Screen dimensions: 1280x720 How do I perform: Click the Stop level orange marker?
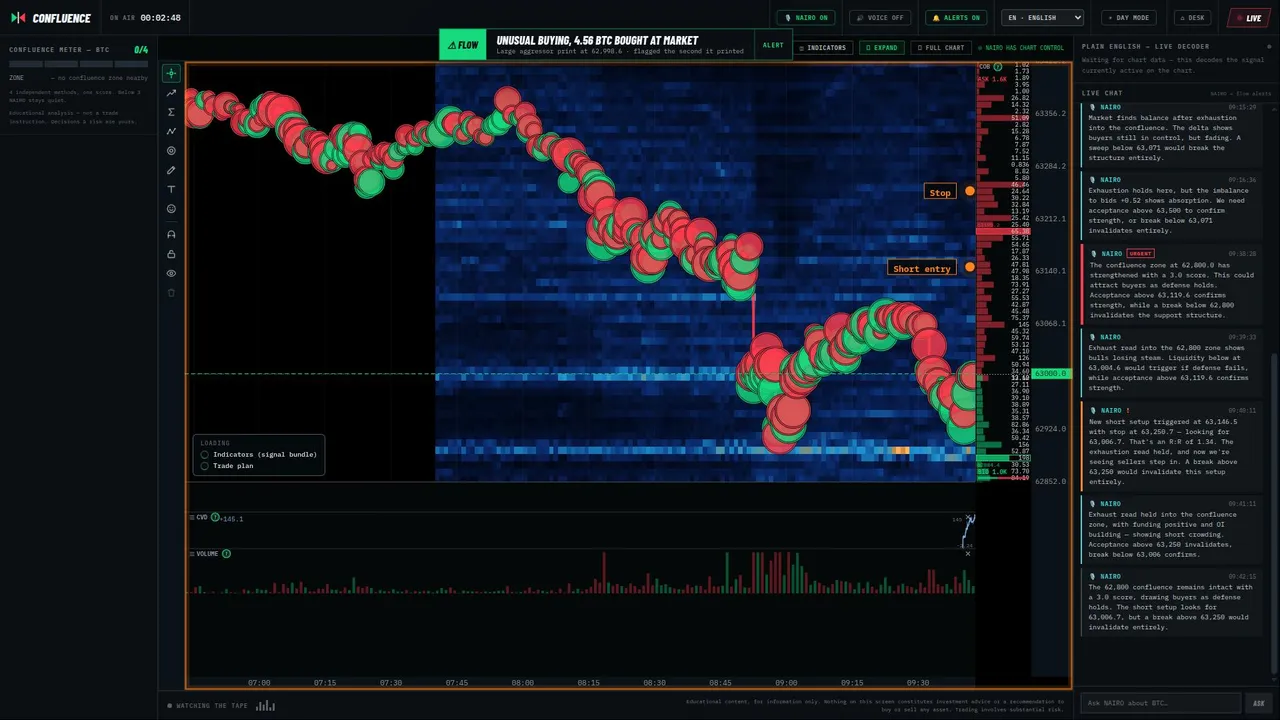pos(969,191)
